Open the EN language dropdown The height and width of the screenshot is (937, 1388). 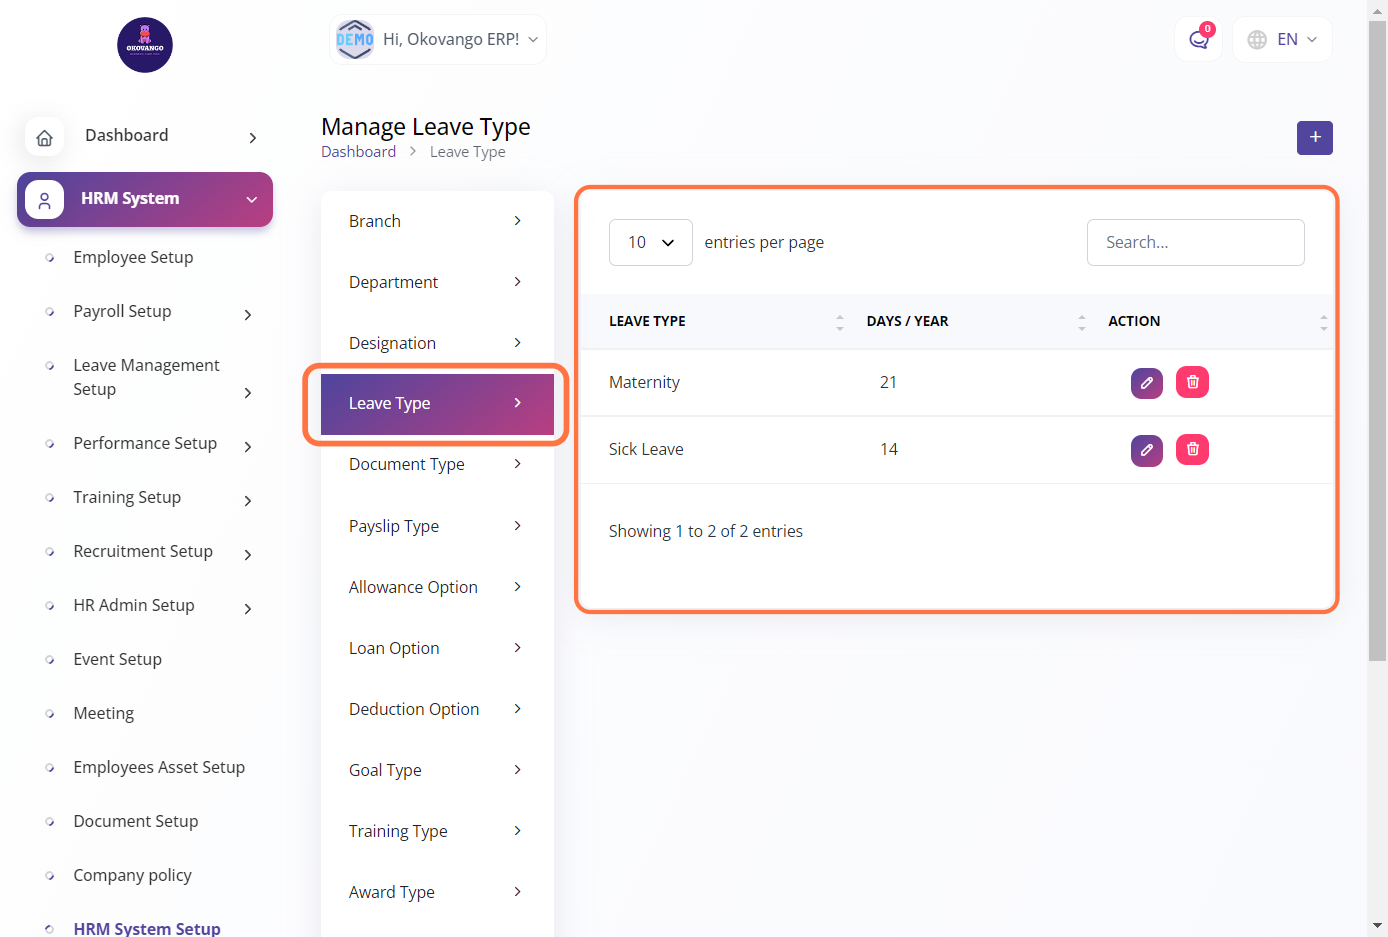[x=1283, y=40]
